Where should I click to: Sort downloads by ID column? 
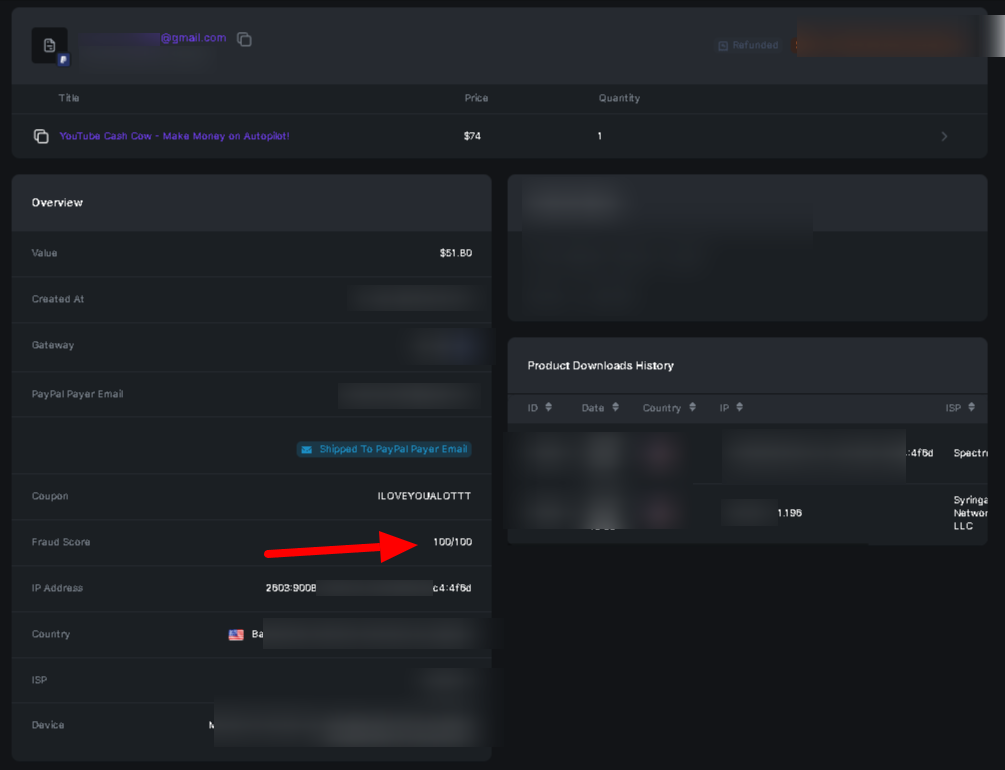(x=548, y=407)
